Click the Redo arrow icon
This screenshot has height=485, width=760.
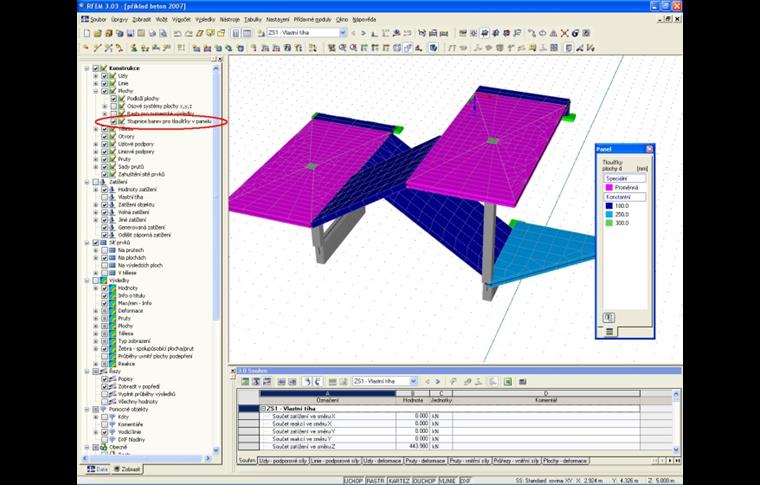point(188,33)
